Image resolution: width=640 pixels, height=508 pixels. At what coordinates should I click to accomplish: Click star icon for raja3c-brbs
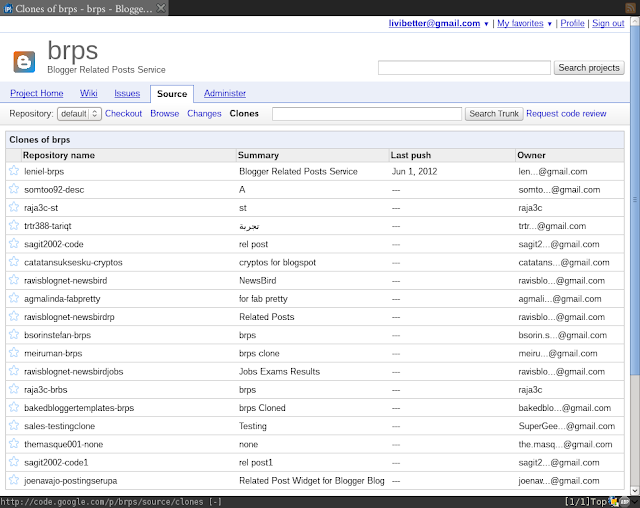pos(14,389)
